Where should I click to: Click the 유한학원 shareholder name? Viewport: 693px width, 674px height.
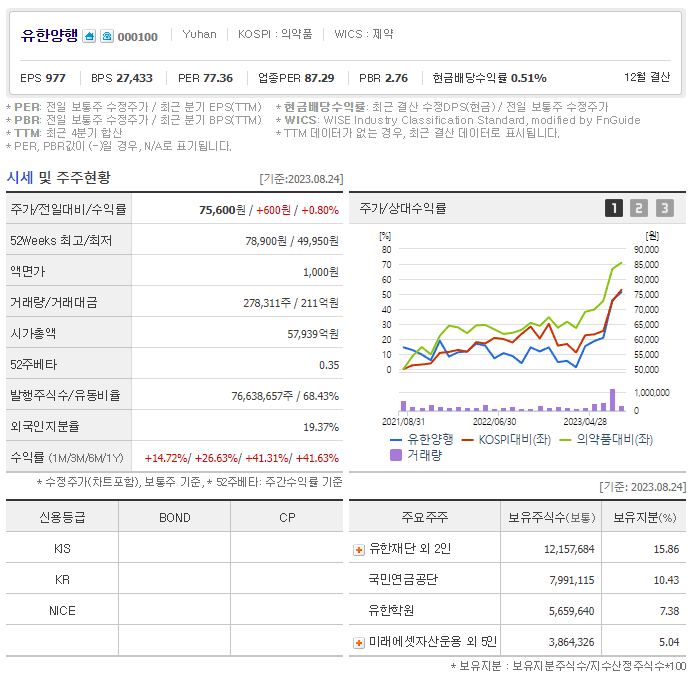coord(391,610)
